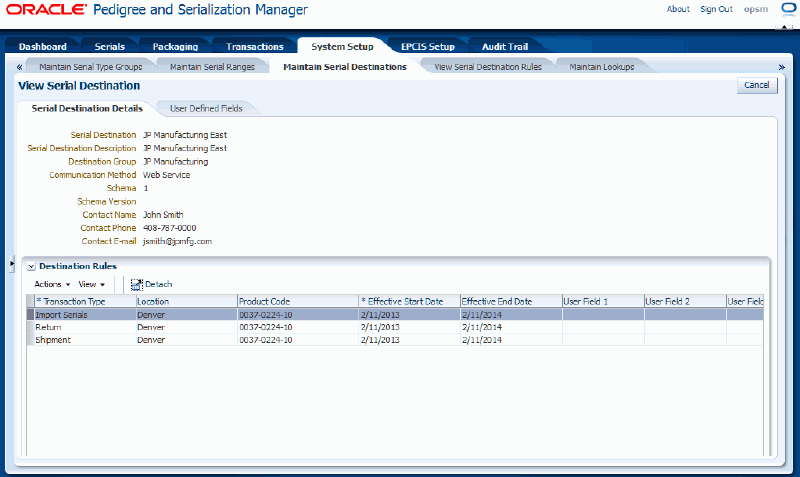Image resolution: width=800 pixels, height=477 pixels.
Task: Select the Import Serials row
Action: click(x=395, y=315)
